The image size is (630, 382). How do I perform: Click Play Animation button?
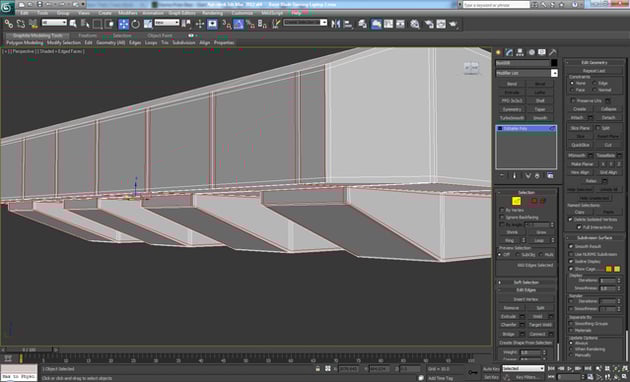[570, 368]
